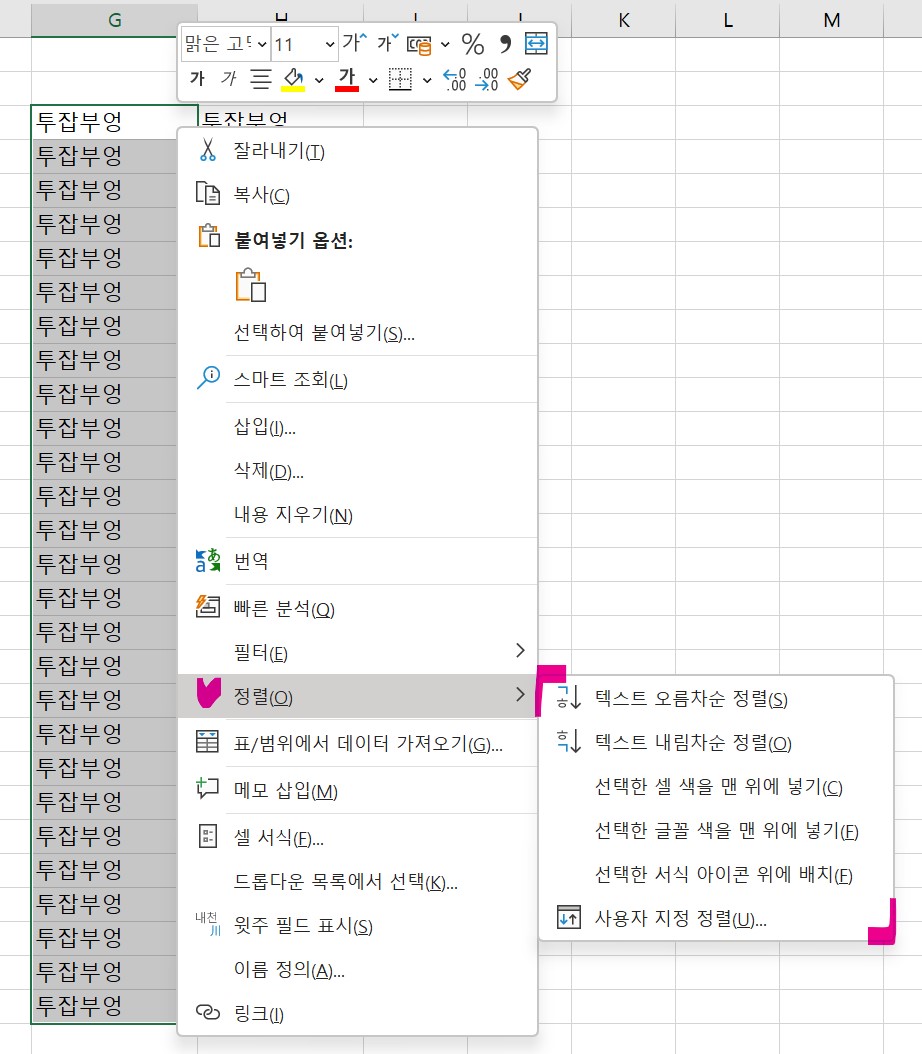
Task: Choose 스마트 조회(L) menu item
Action: pos(358,380)
